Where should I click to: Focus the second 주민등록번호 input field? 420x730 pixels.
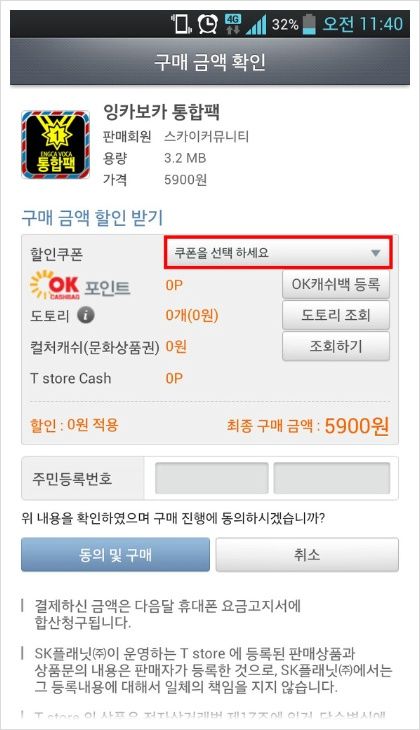click(332, 478)
